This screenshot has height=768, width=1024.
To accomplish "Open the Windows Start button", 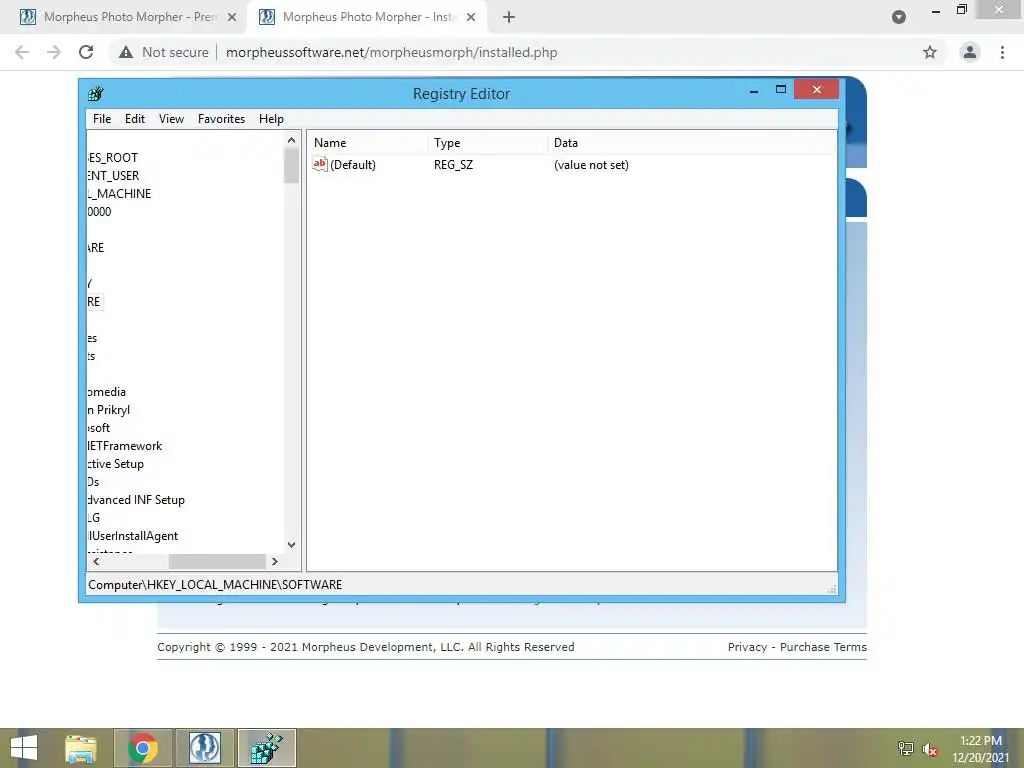I will (x=24, y=748).
